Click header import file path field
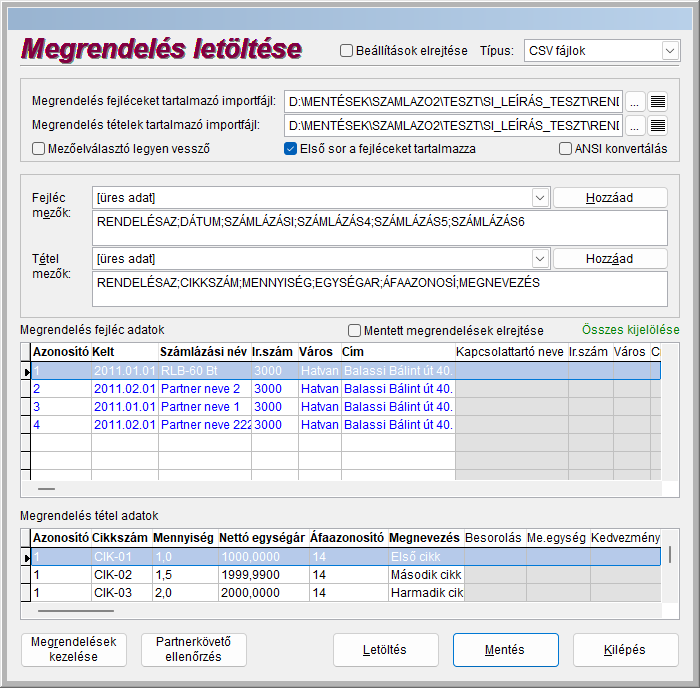Image resolution: width=700 pixels, height=688 pixels. point(453,102)
